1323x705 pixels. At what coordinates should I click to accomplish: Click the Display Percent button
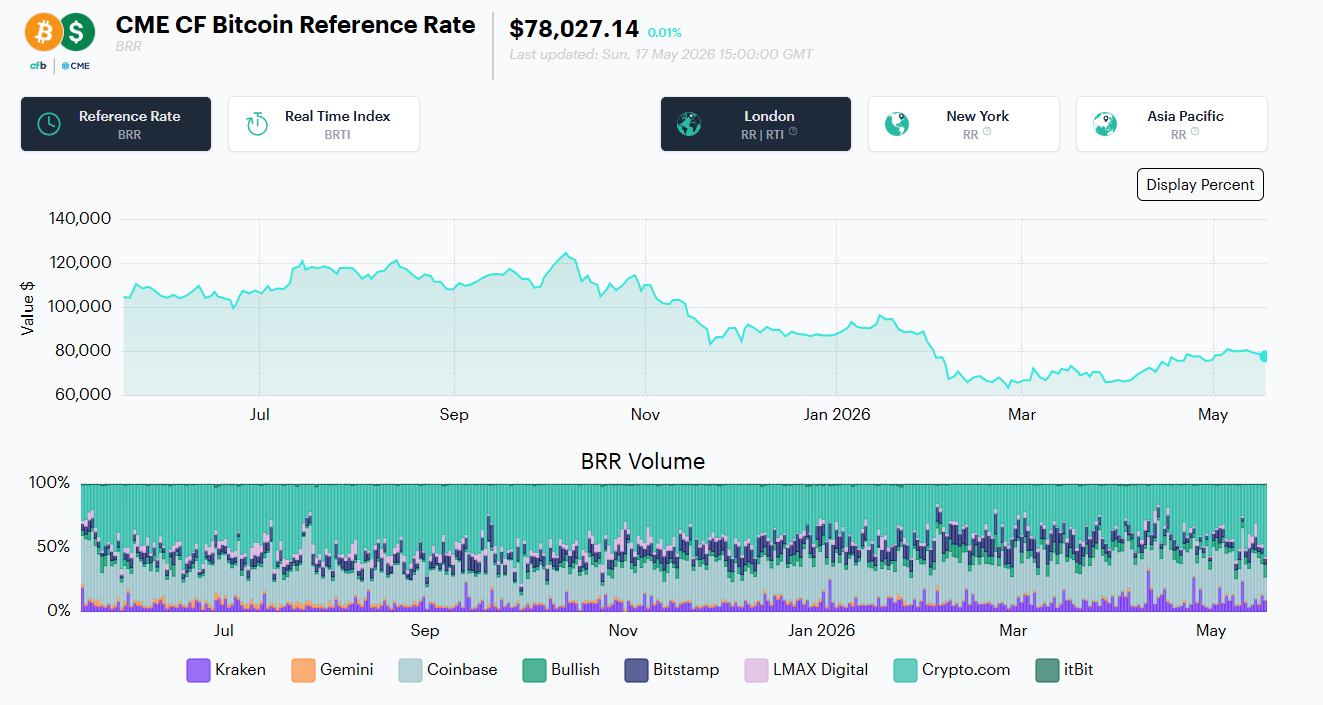1200,185
